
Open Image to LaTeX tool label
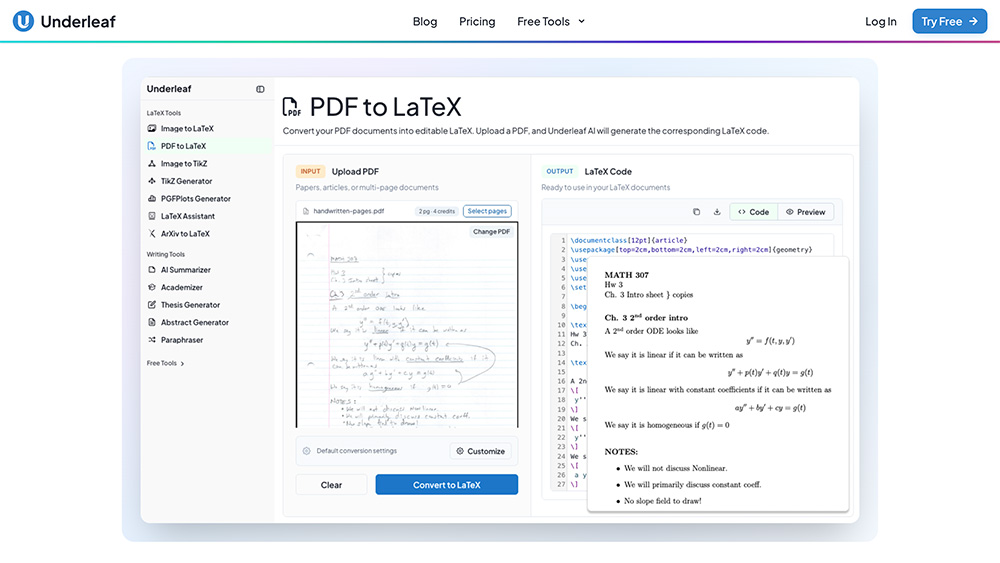pyautogui.click(x=187, y=128)
